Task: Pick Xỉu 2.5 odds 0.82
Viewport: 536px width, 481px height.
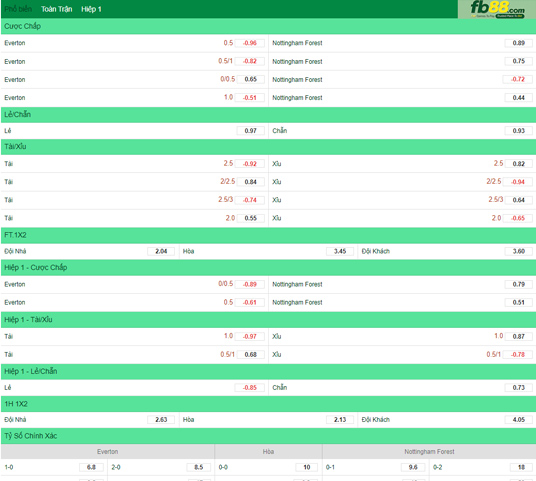Action: tap(519, 164)
